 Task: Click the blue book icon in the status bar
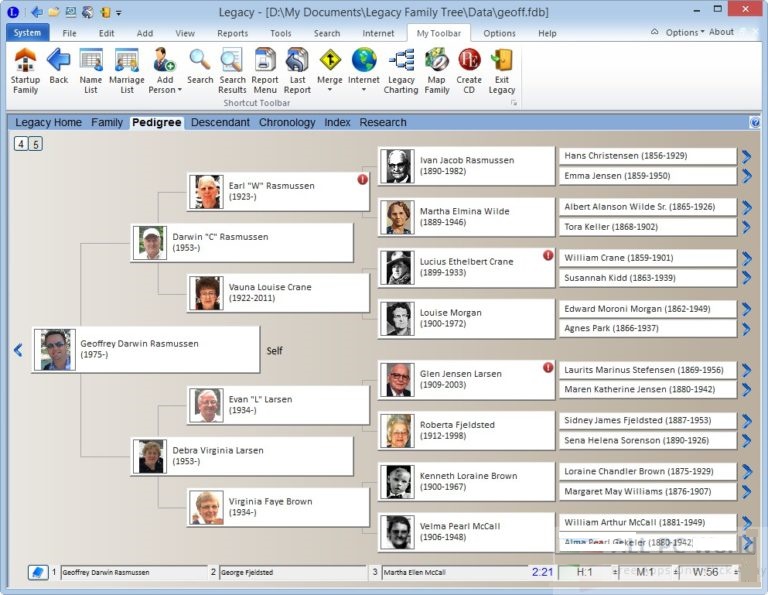coord(38,572)
